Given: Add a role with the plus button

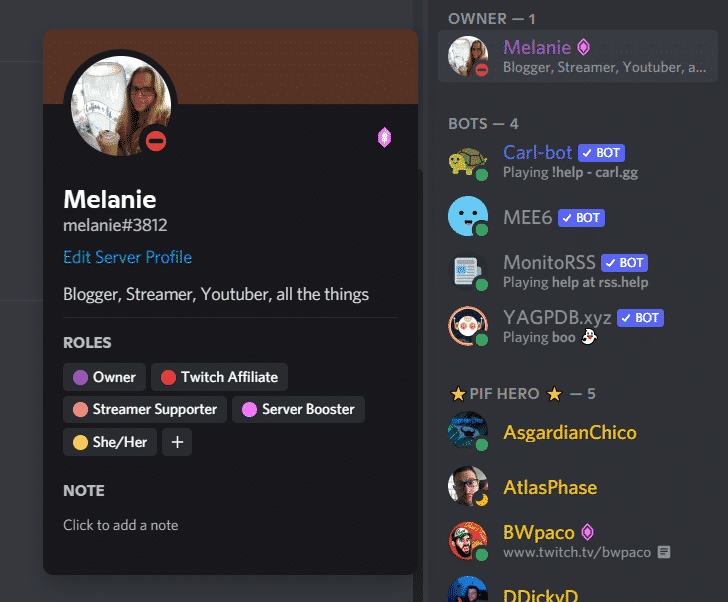Looking at the screenshot, I should [x=177, y=442].
